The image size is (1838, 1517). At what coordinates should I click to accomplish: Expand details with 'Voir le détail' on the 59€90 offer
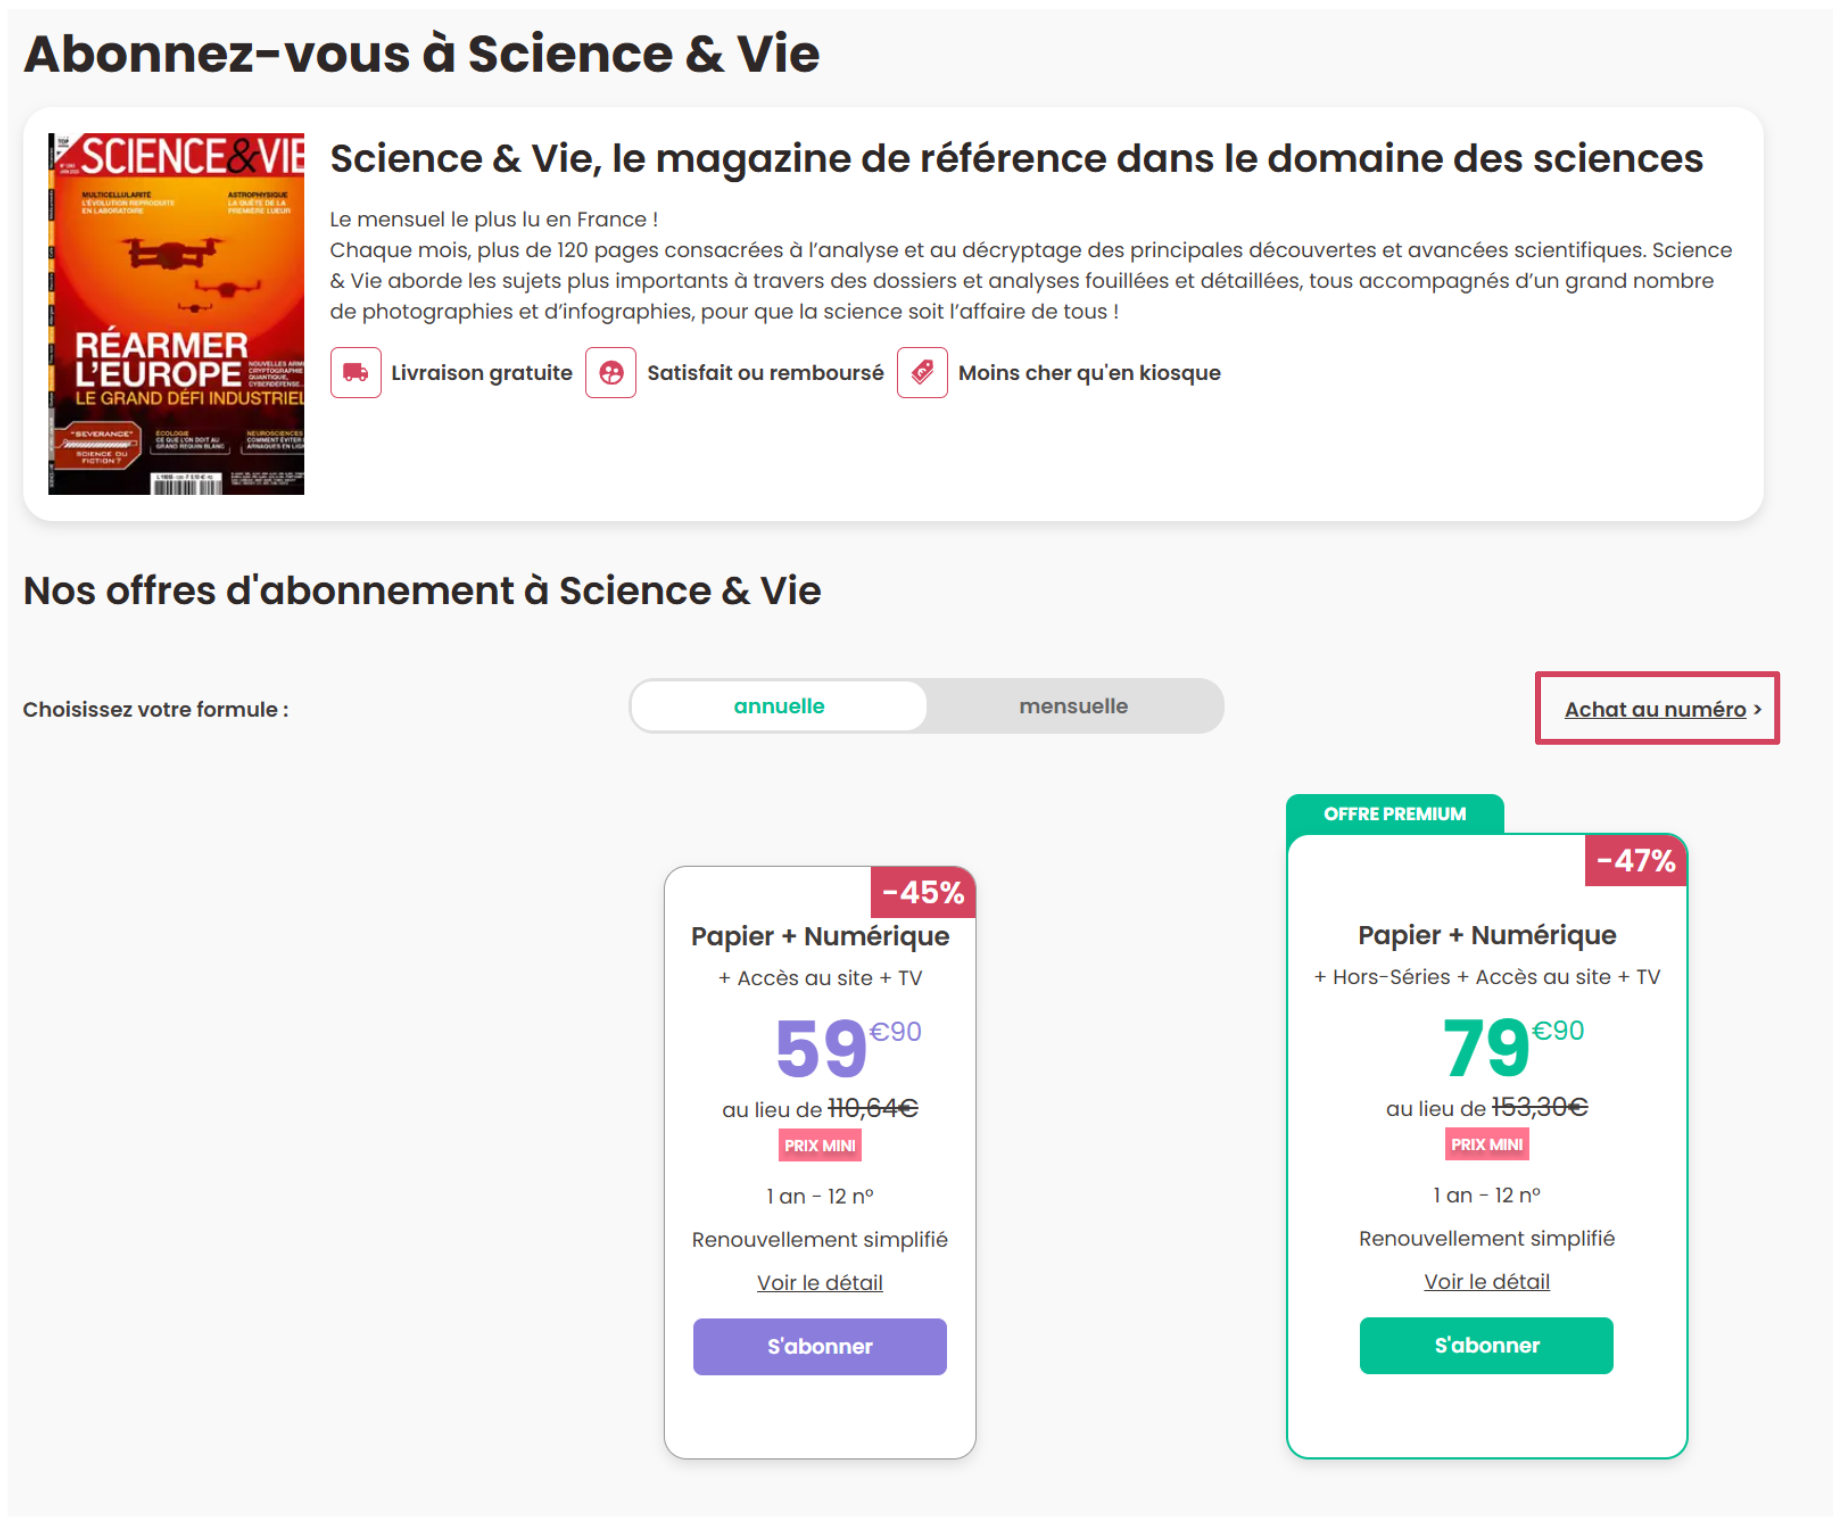(819, 1282)
